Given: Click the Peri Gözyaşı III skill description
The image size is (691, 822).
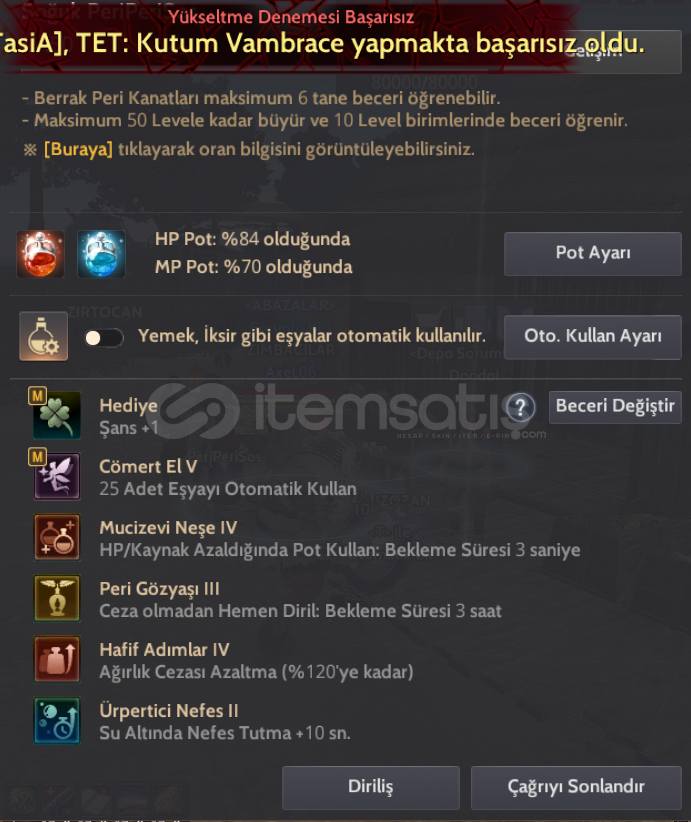Looking at the screenshot, I should pyautogui.click(x=300, y=611).
